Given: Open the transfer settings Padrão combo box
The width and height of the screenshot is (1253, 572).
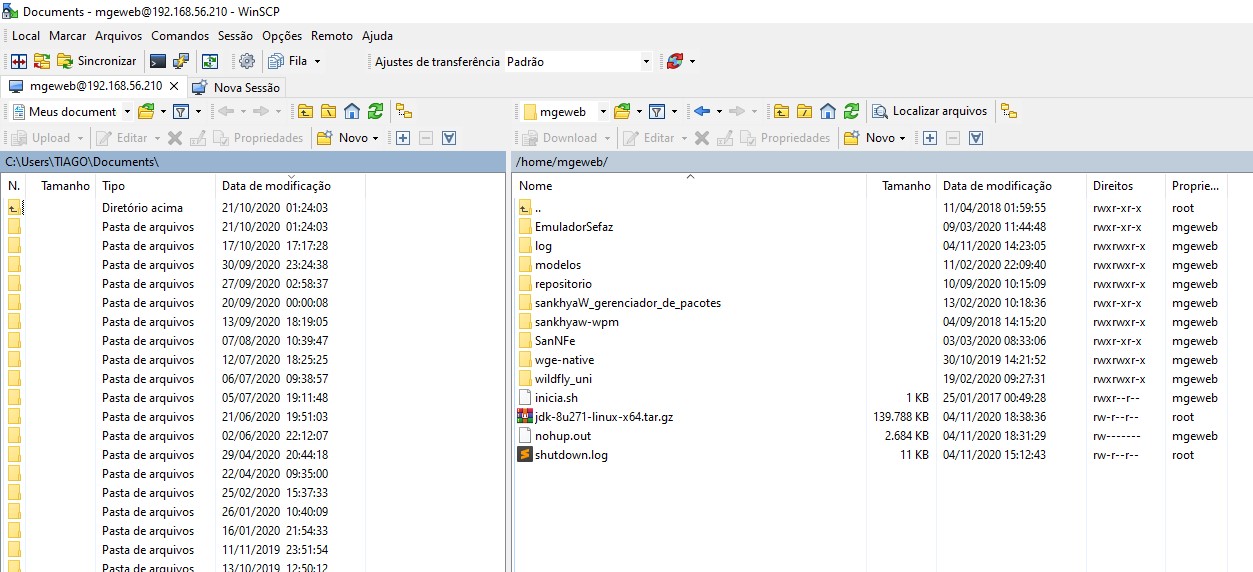Looking at the screenshot, I should click(579, 61).
